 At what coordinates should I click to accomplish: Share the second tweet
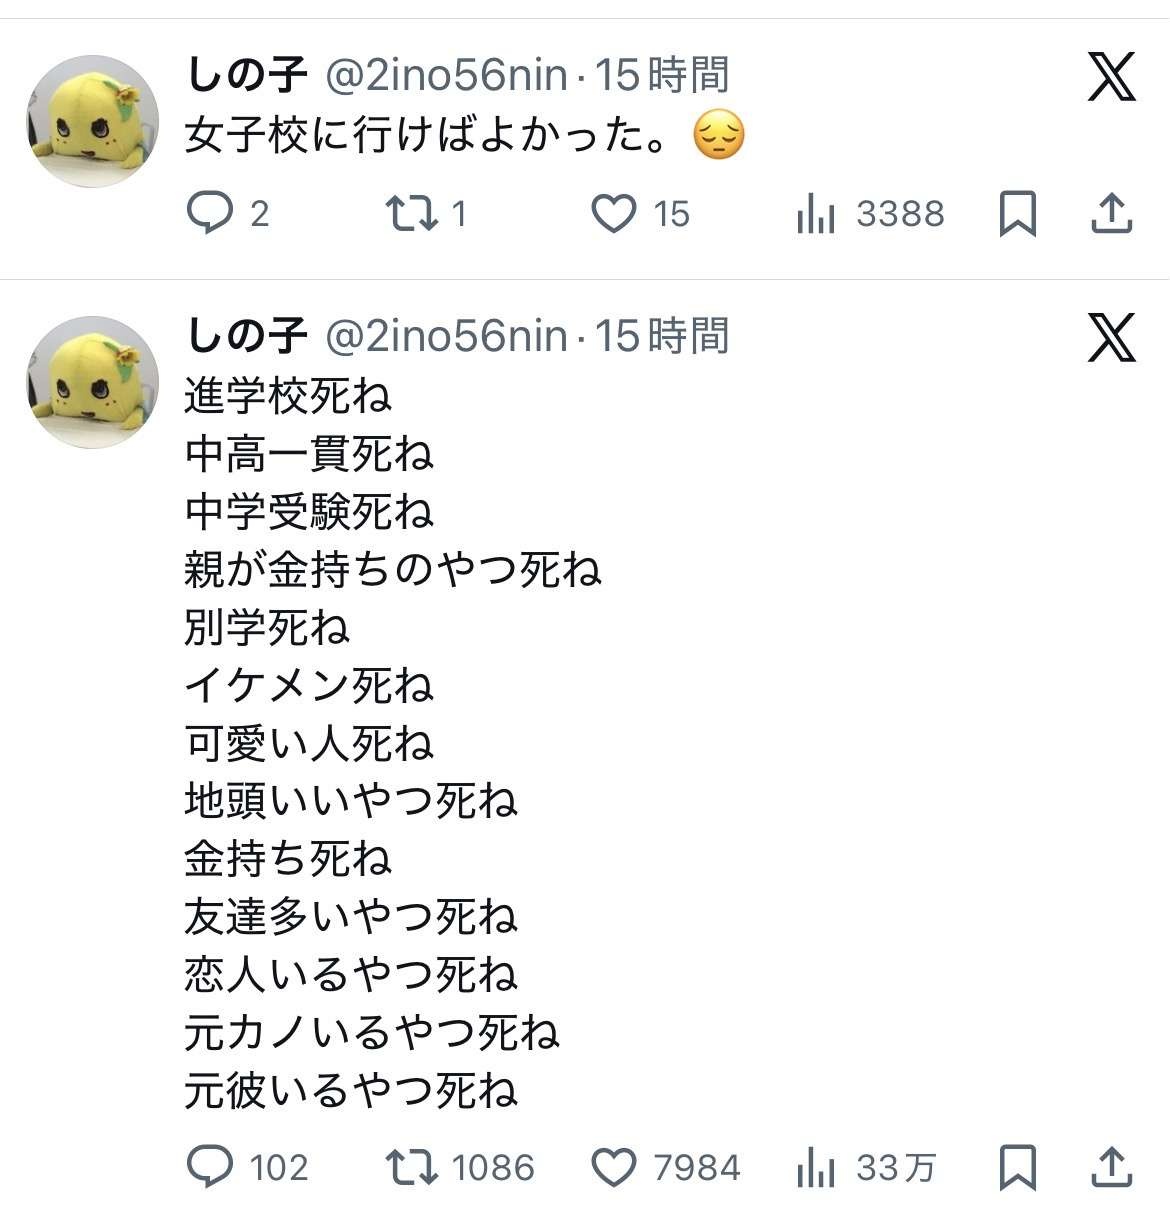1111,1167
